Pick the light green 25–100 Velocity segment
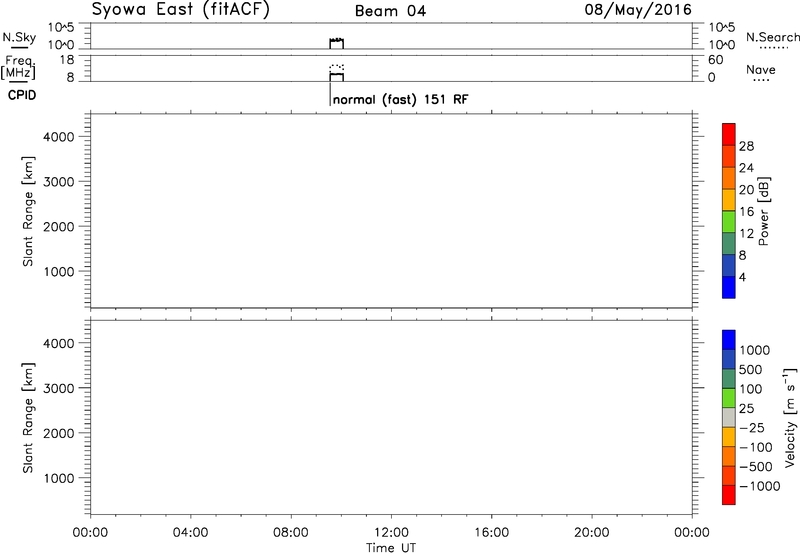This screenshot has width=800, height=554. pyautogui.click(x=729, y=398)
